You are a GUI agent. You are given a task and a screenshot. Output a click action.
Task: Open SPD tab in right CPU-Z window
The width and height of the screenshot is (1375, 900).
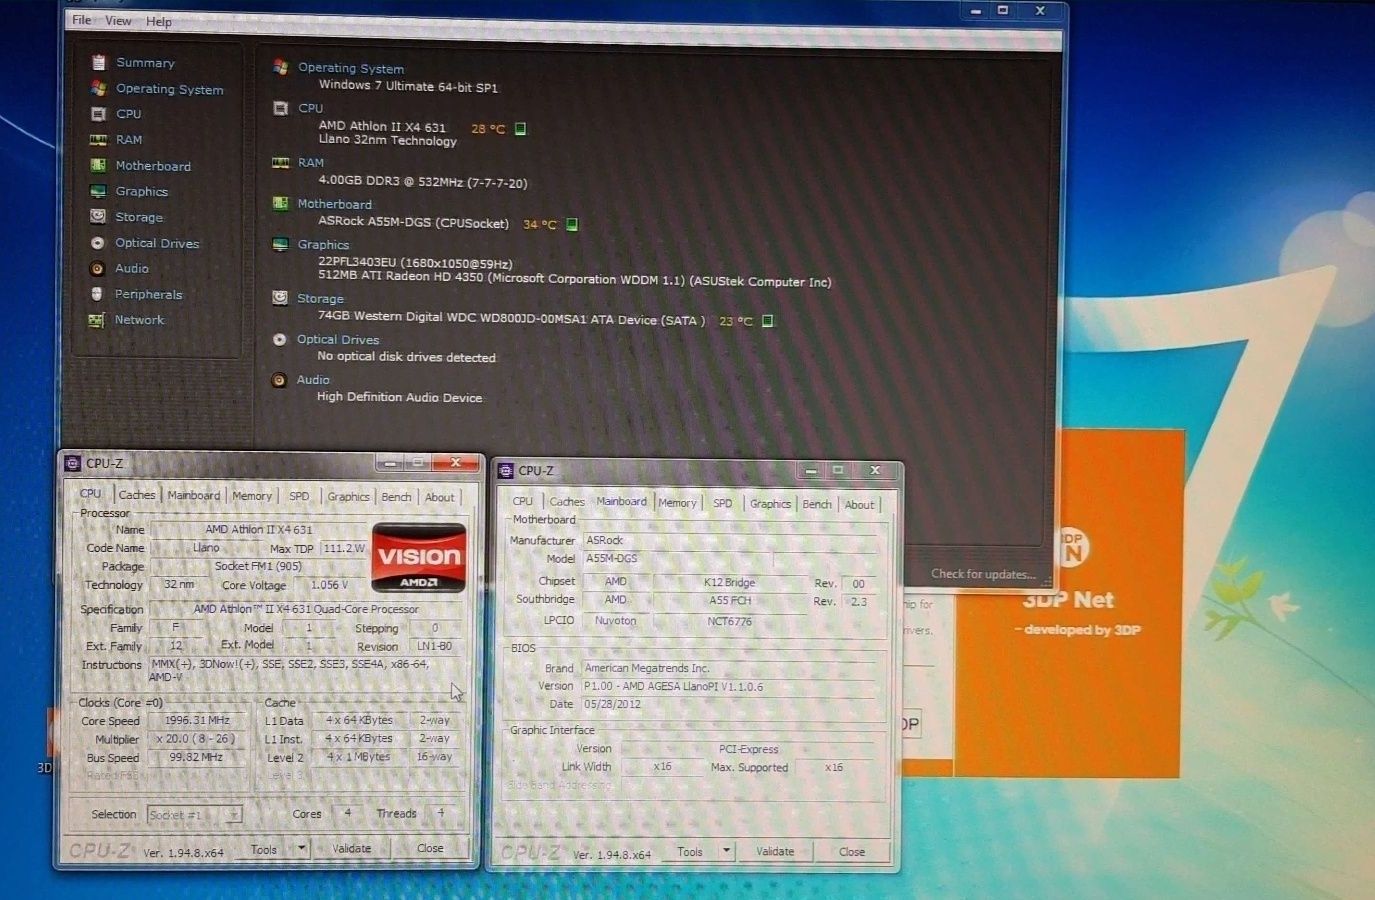click(723, 503)
